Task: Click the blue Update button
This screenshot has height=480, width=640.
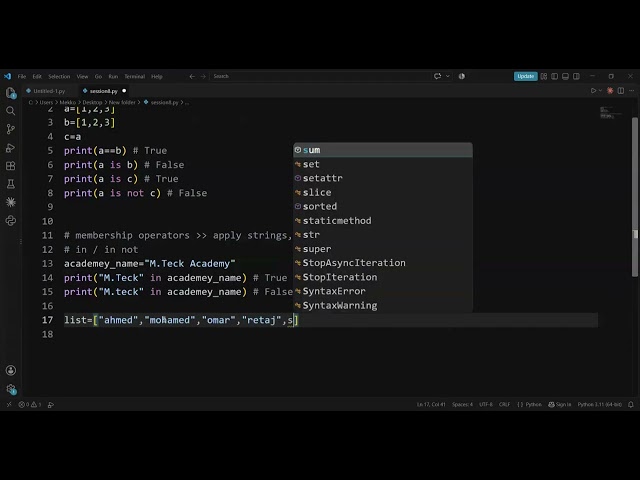Action: [x=525, y=76]
